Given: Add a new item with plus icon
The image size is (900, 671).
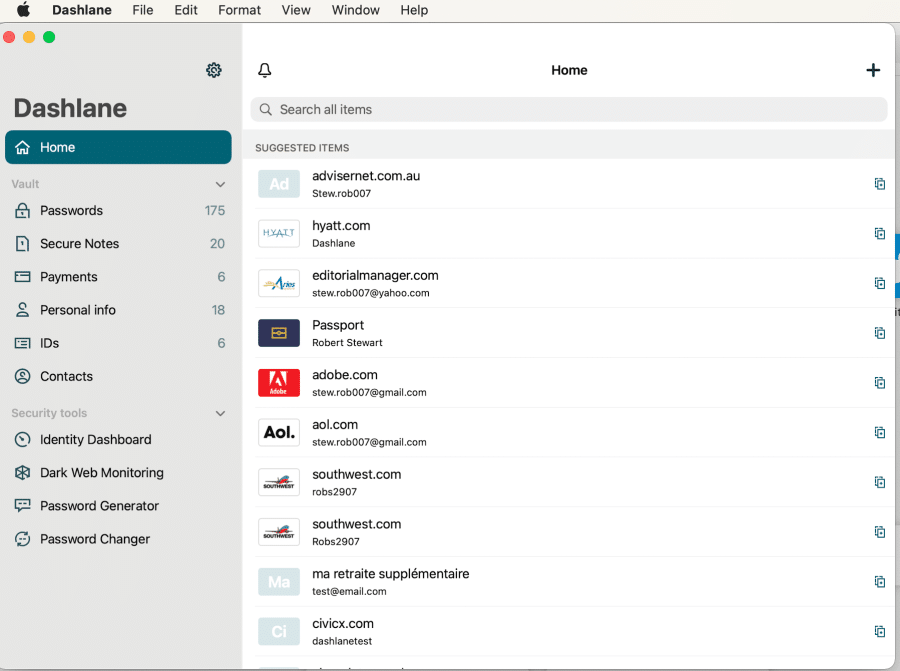Looking at the screenshot, I should (872, 70).
